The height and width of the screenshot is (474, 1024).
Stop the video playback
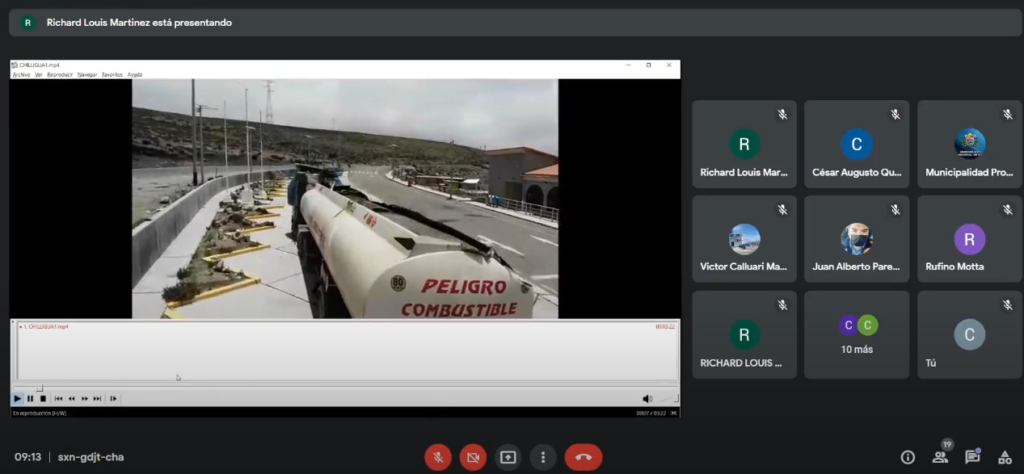pos(43,398)
